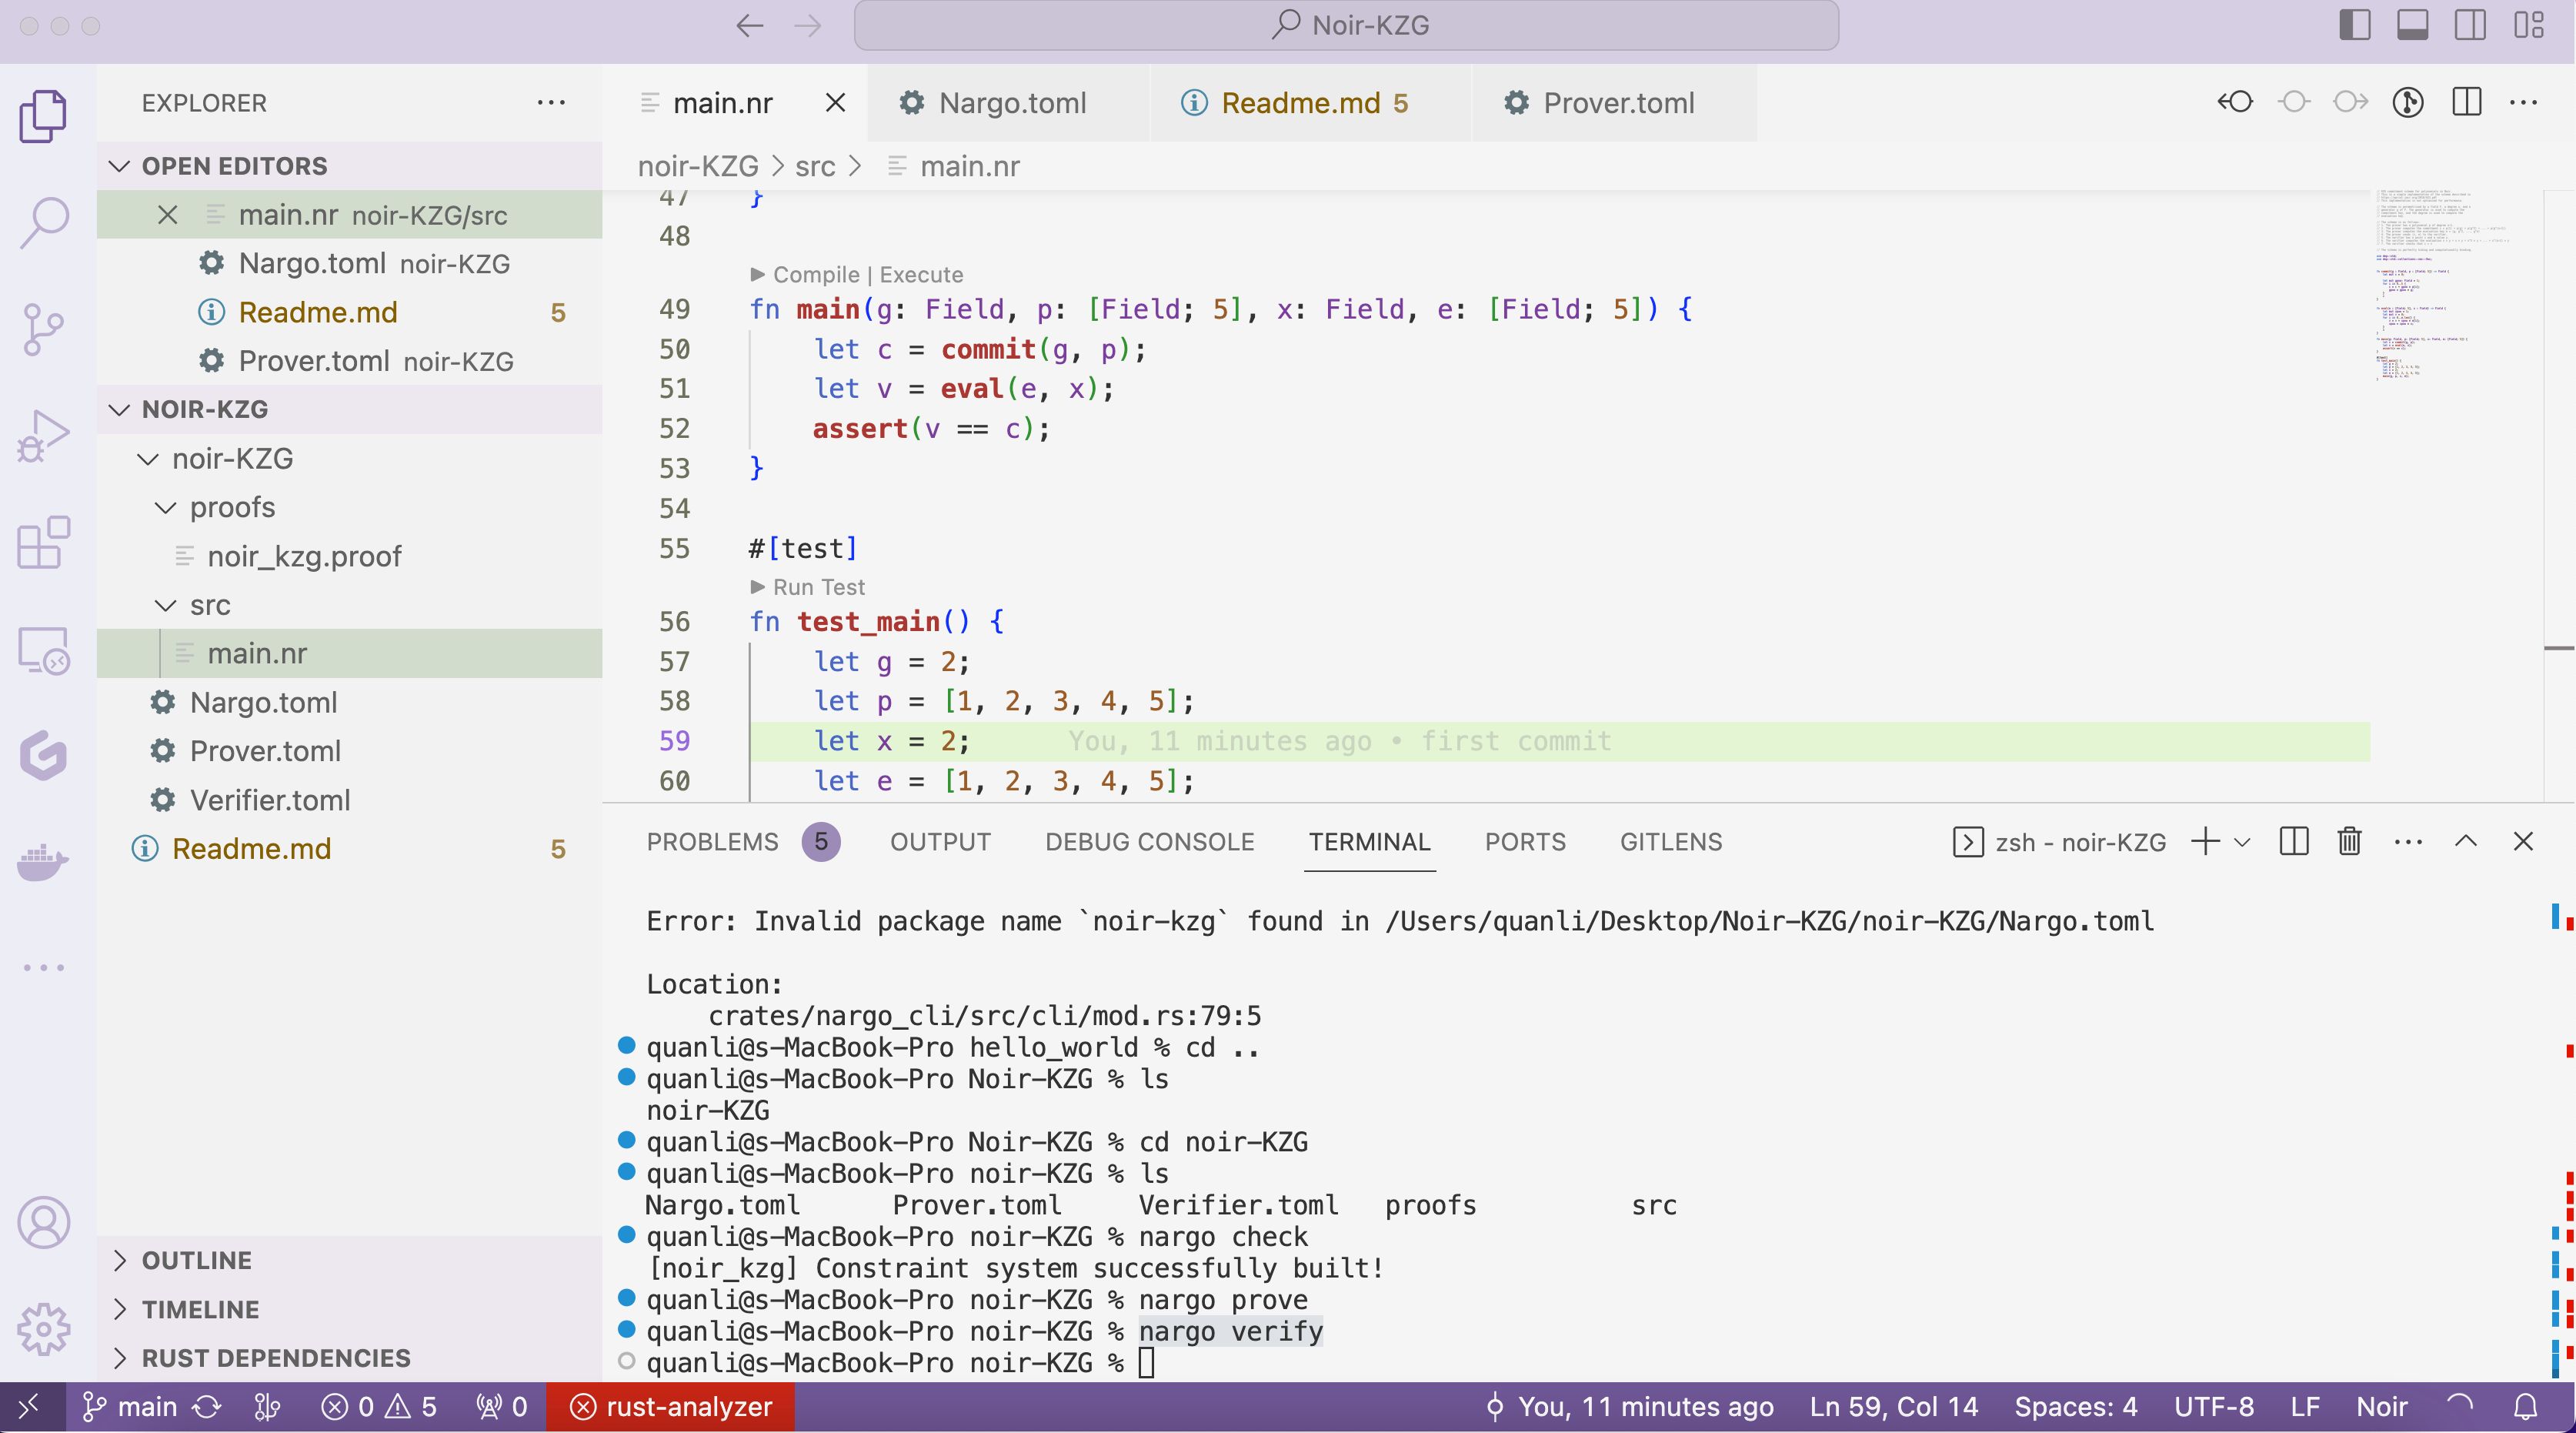This screenshot has width=2576, height=1433.
Task: Click Explorer views and more actions ellipsis
Action: [x=551, y=103]
